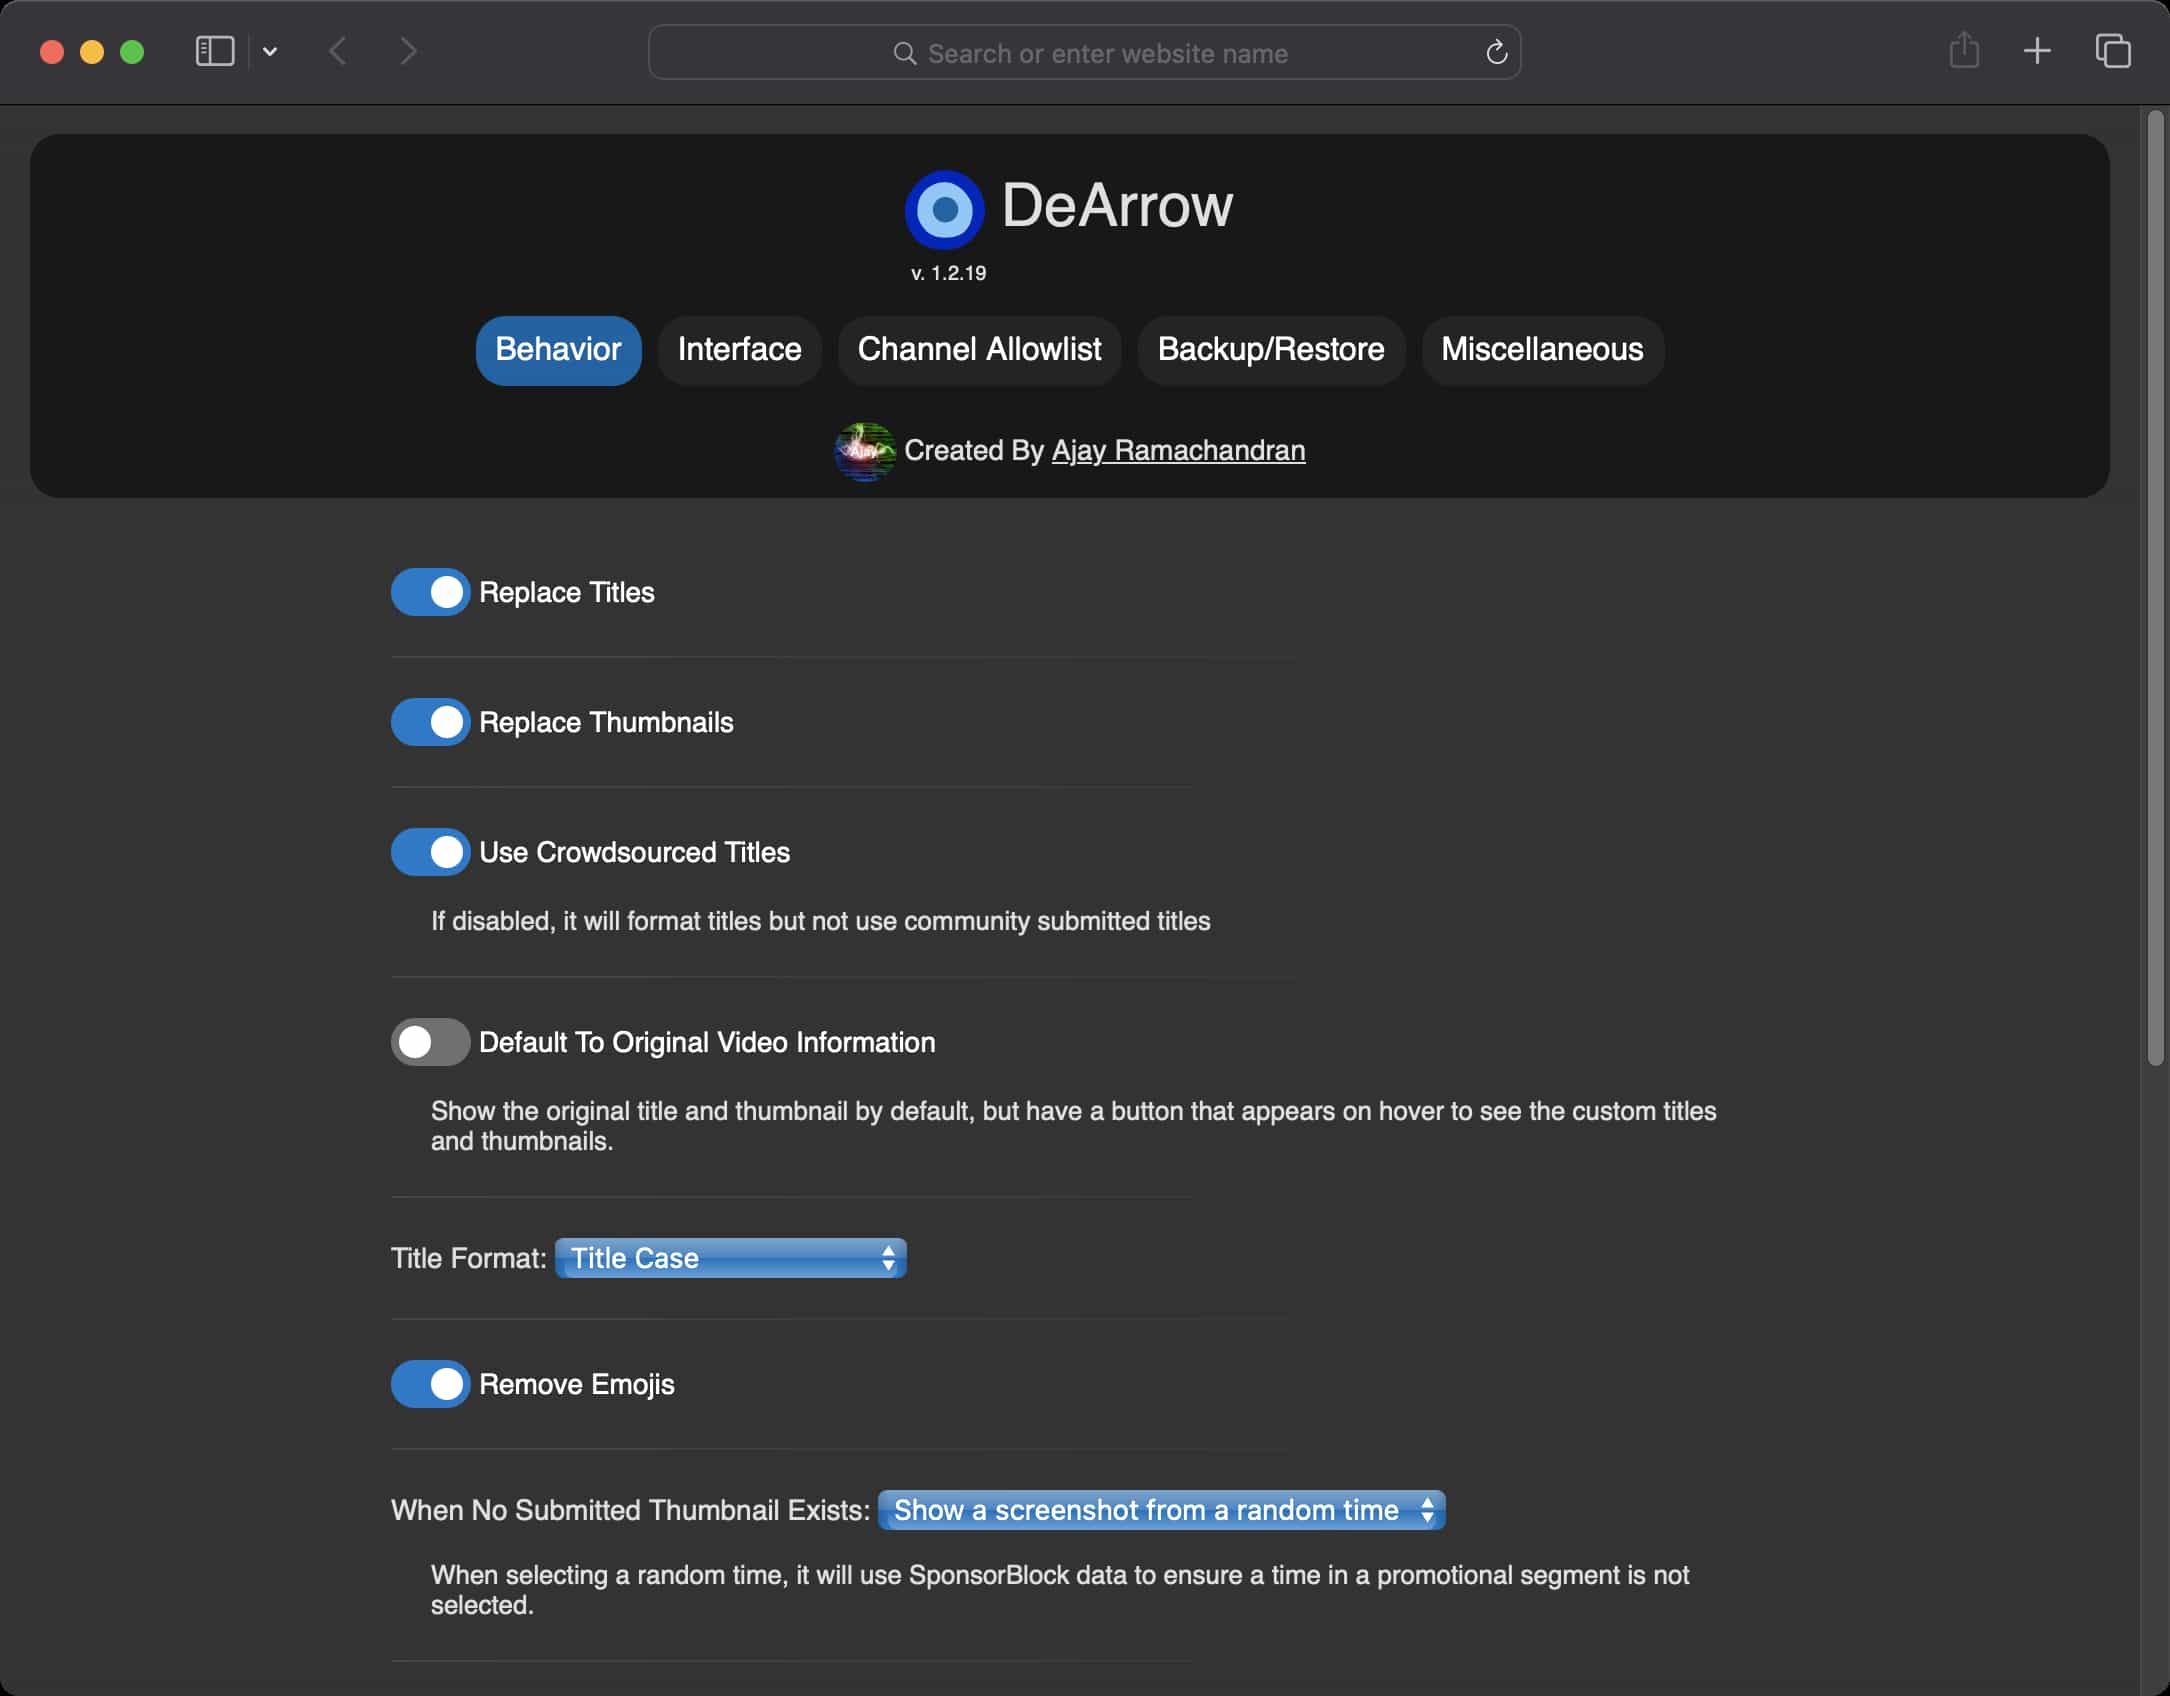Viewport: 2170px width, 1696px height.
Task: Click Ajay Ramachandran's avatar image
Action: [864, 451]
